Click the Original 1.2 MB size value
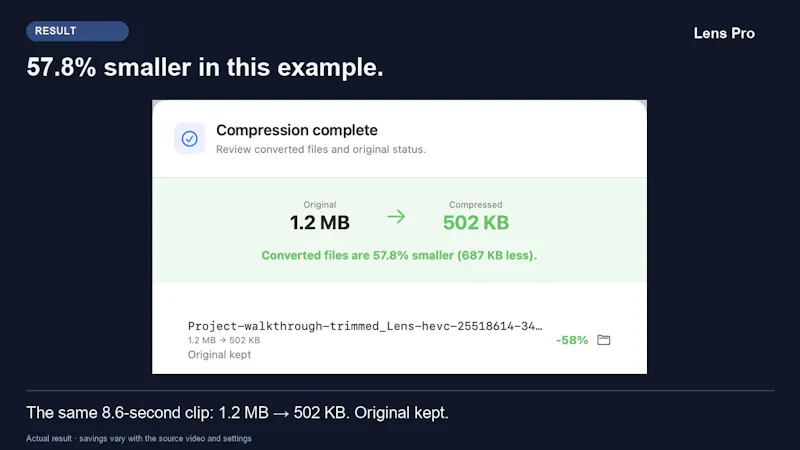 click(x=319, y=223)
